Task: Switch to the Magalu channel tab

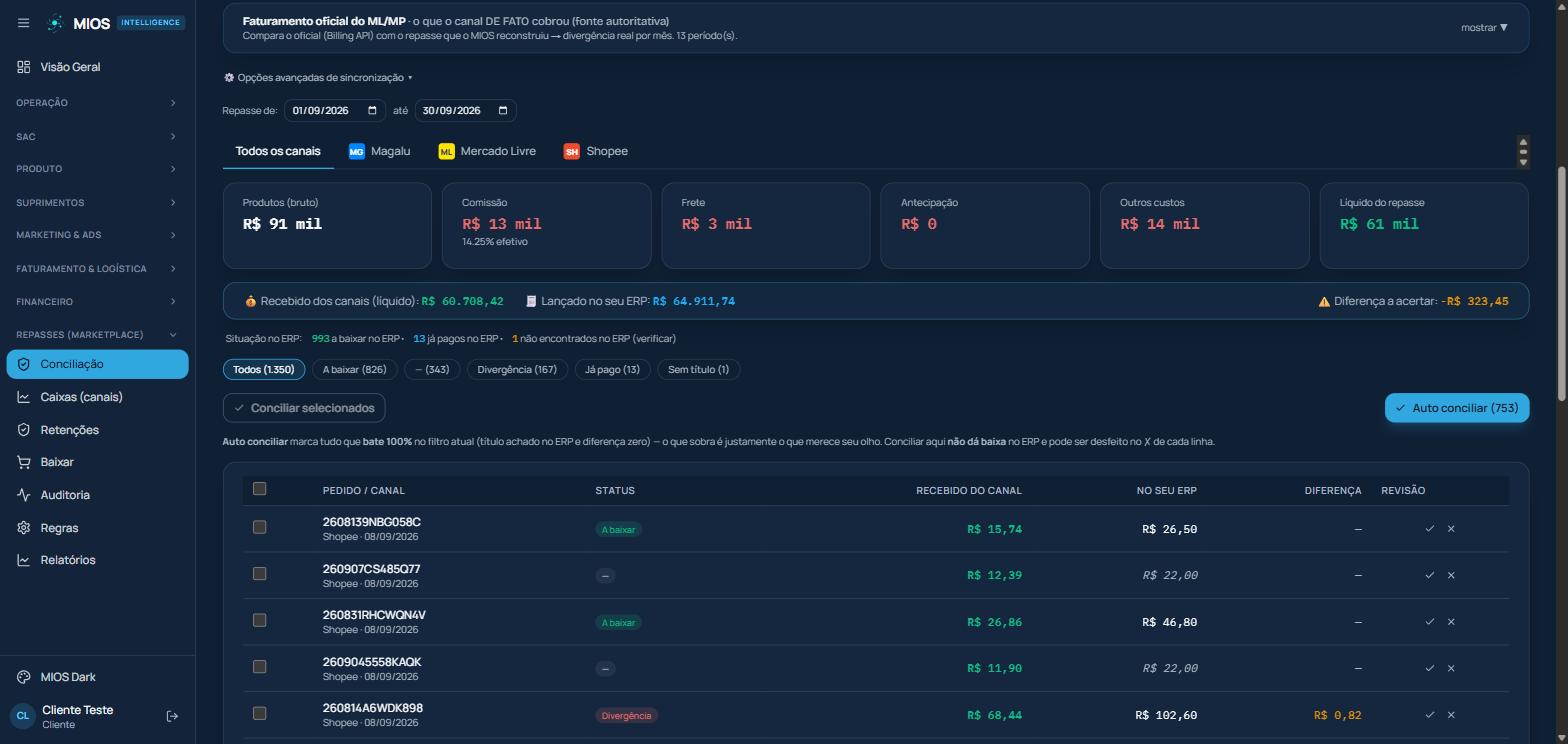Action: tap(379, 151)
